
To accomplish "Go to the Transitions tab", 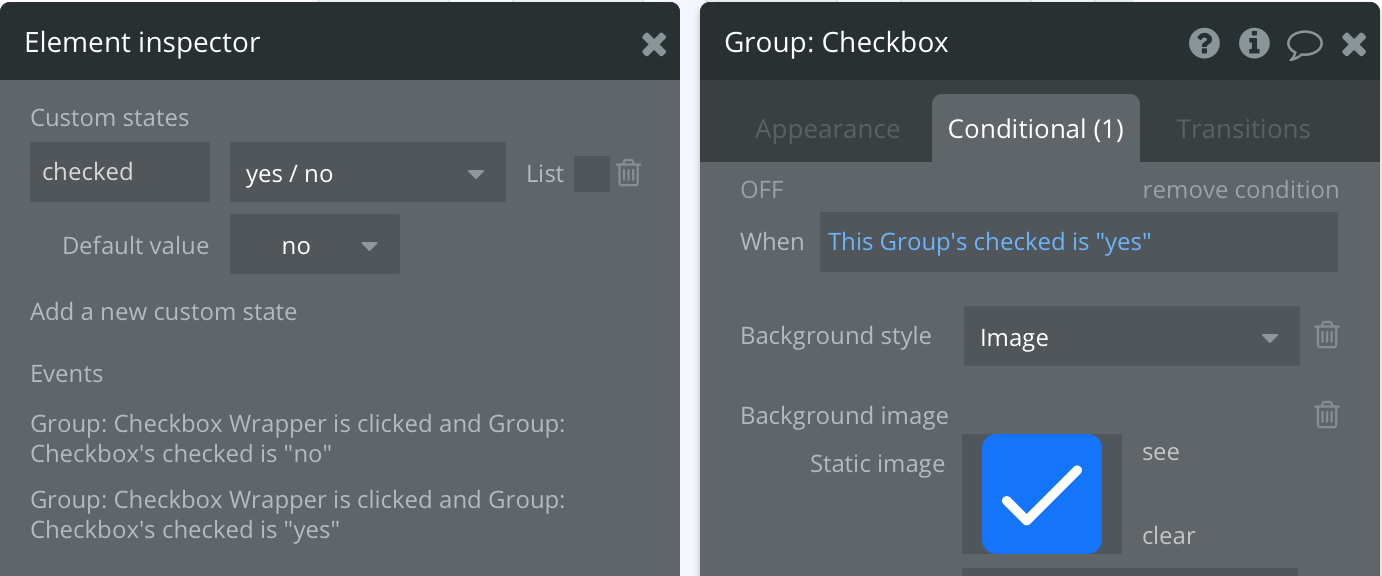I will 1243,129.
